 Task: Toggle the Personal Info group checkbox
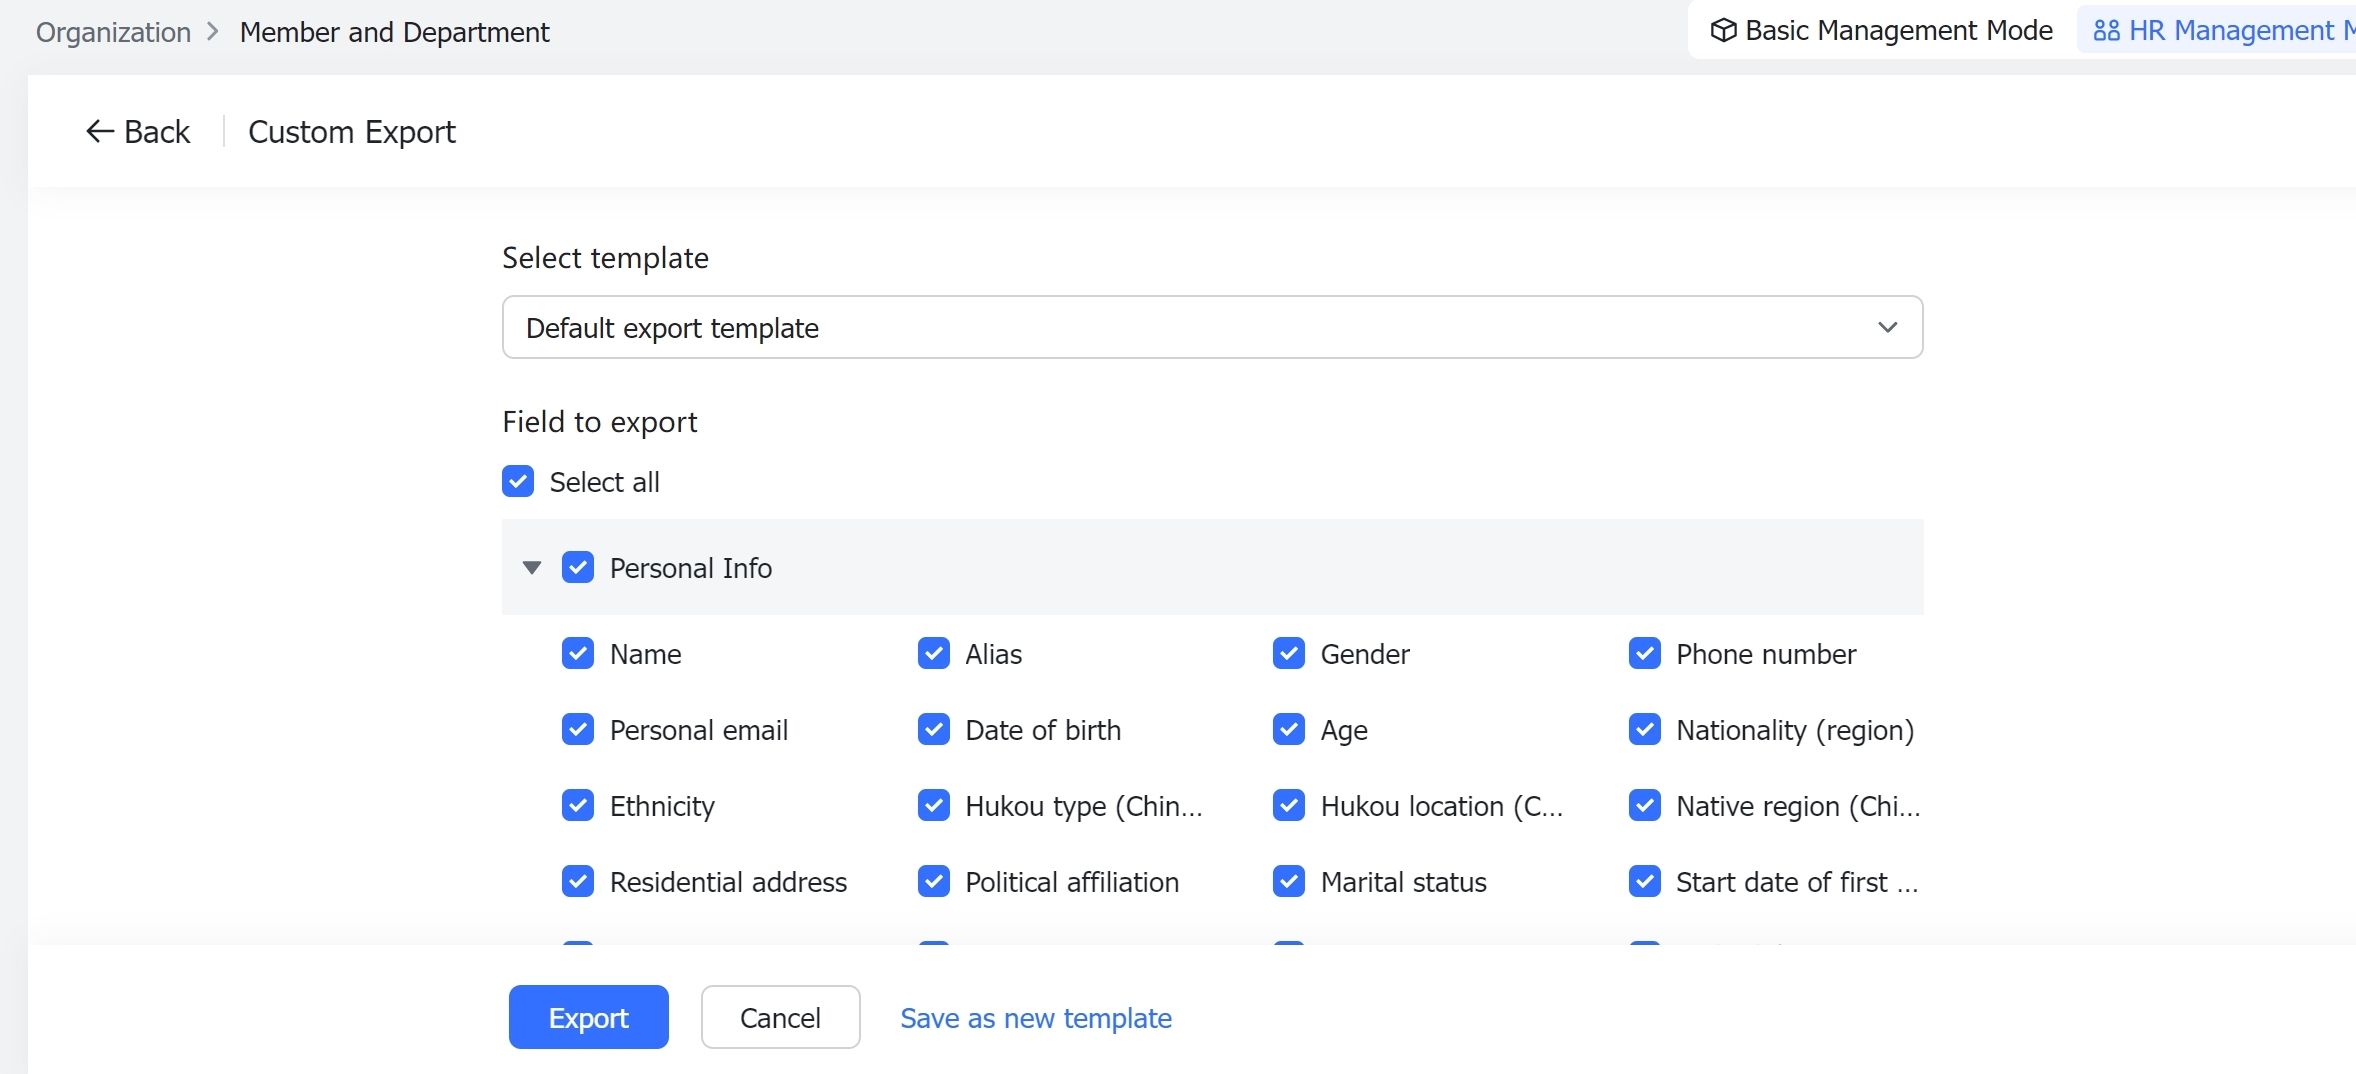click(578, 567)
